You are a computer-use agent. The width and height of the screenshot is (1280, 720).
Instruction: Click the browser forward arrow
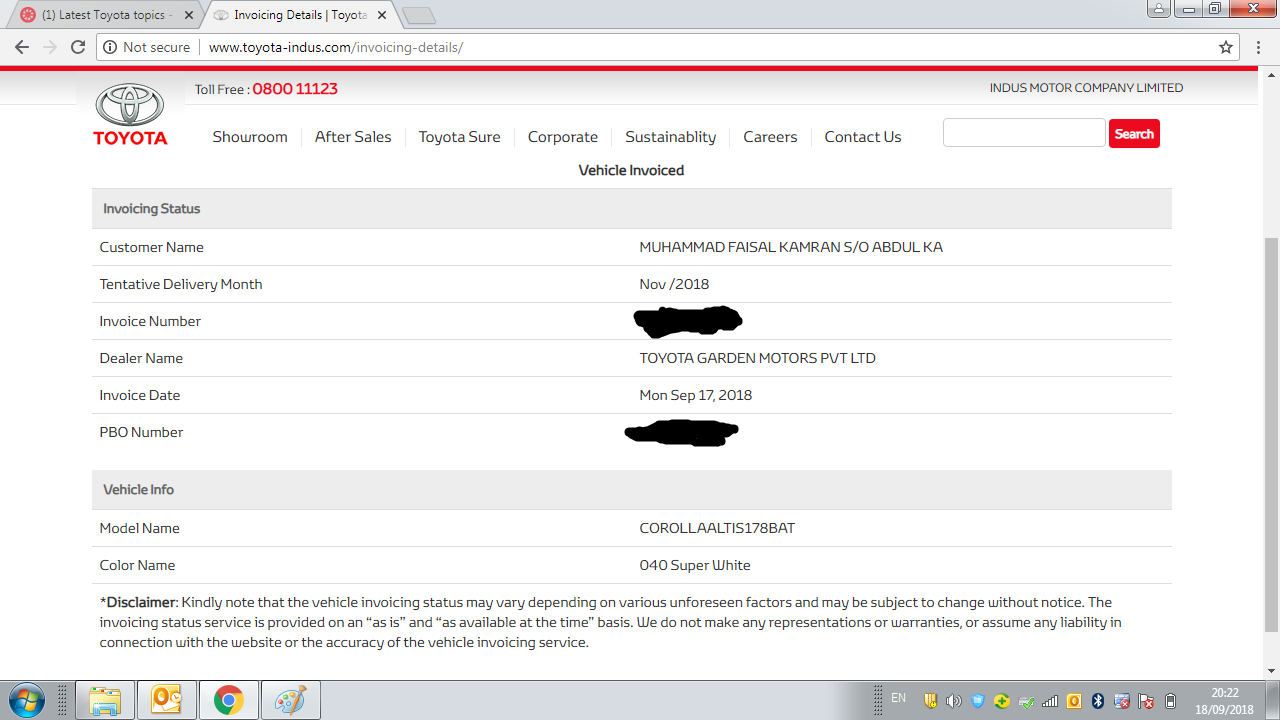pos(50,47)
